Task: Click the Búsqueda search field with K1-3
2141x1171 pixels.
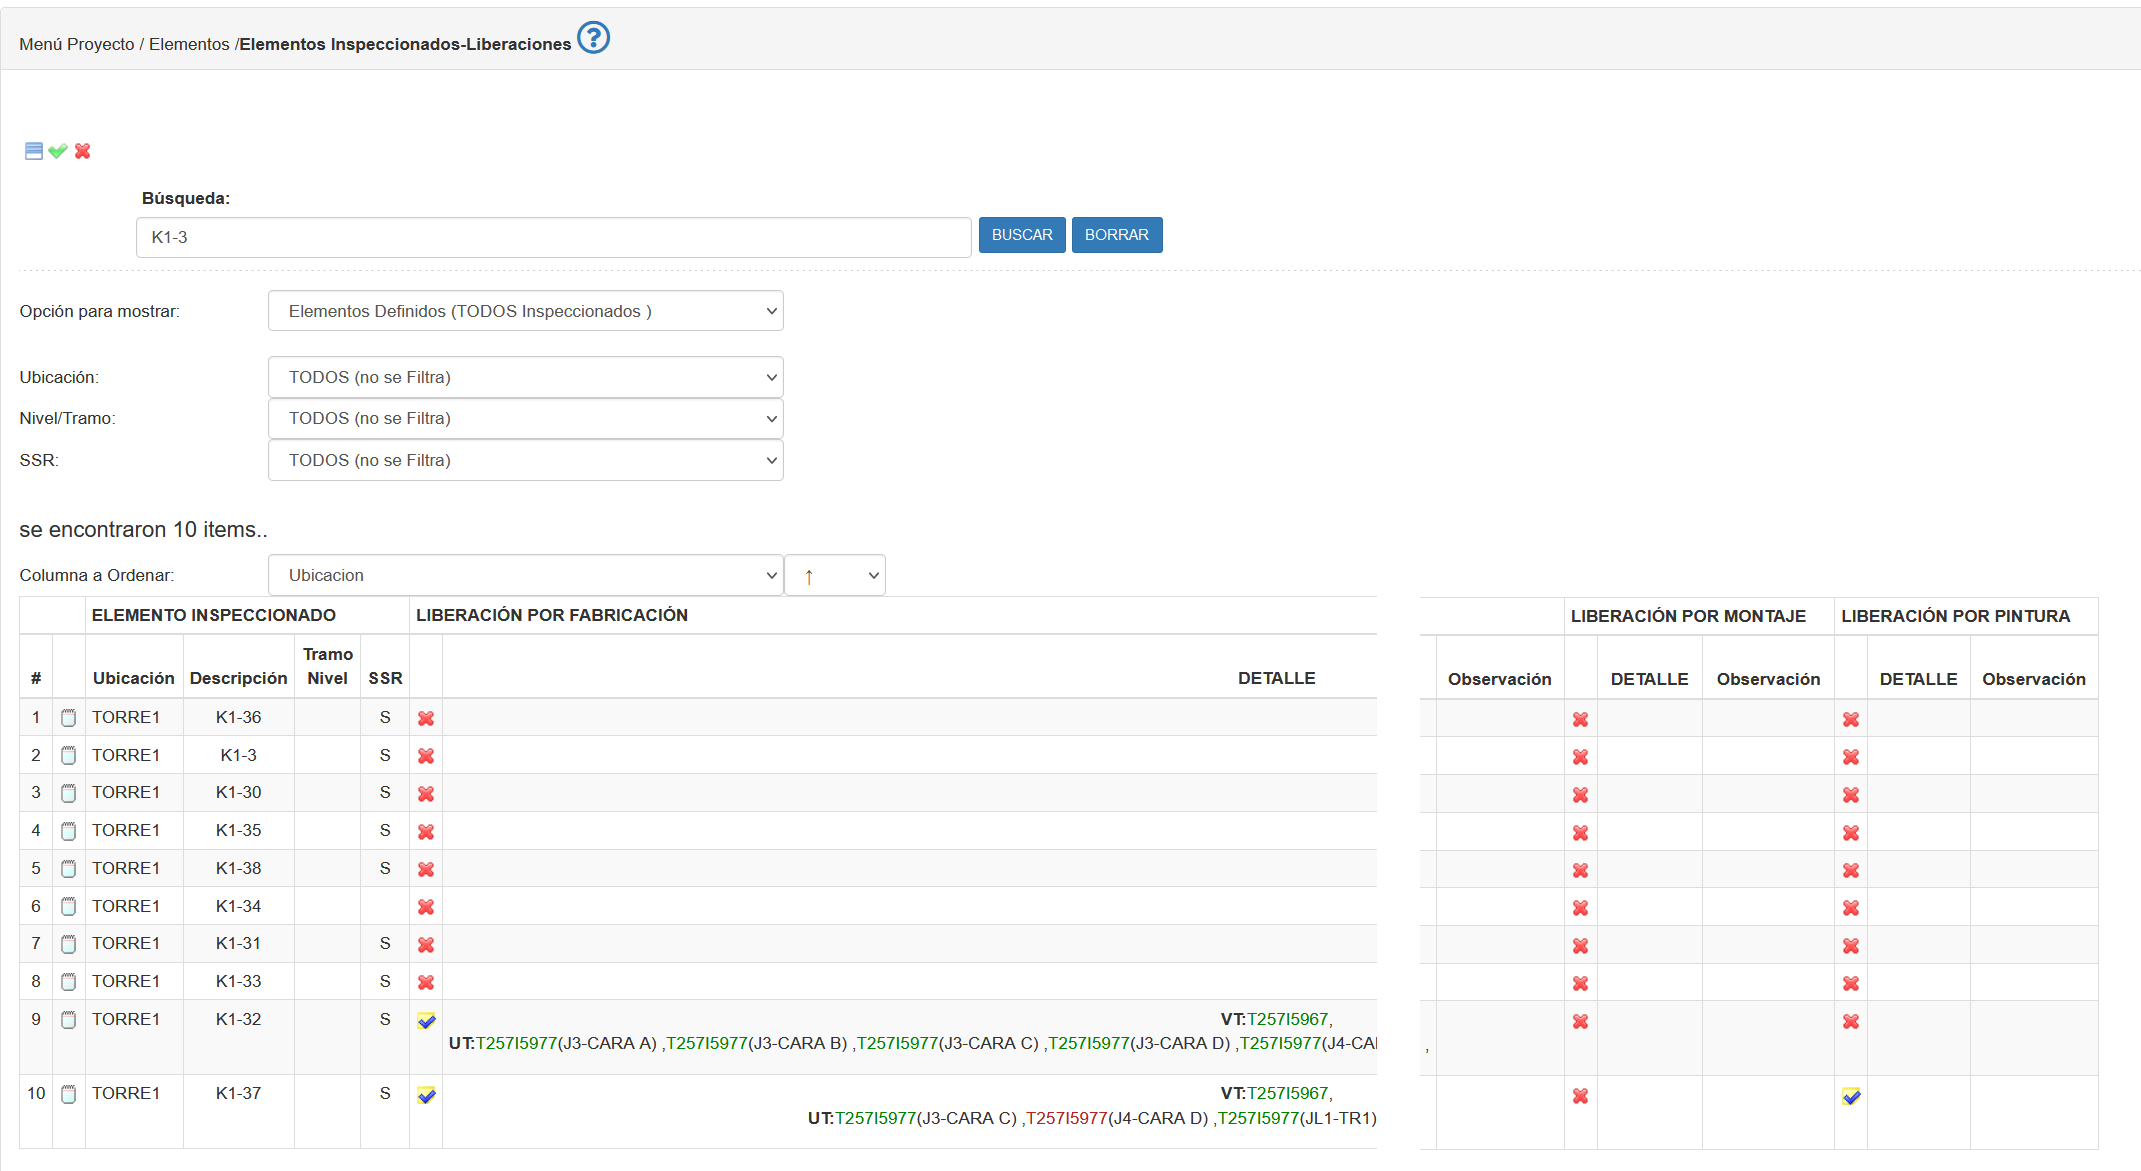Action: (x=553, y=238)
